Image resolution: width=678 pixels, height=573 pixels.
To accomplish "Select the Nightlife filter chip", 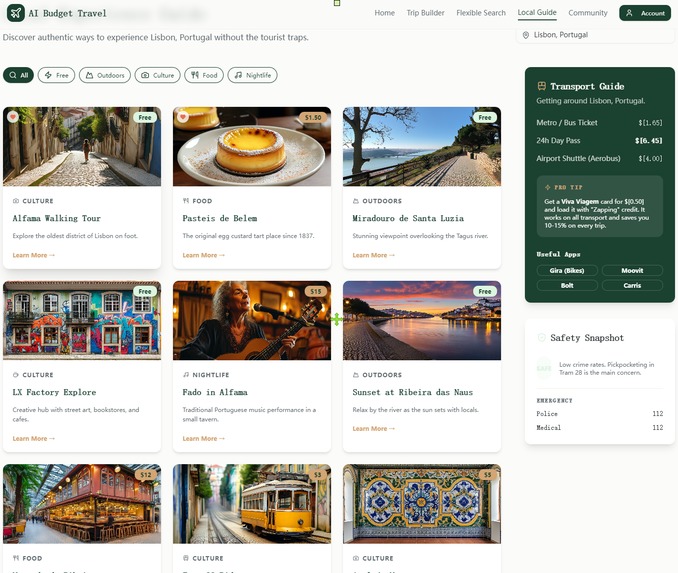I will 253,75.
